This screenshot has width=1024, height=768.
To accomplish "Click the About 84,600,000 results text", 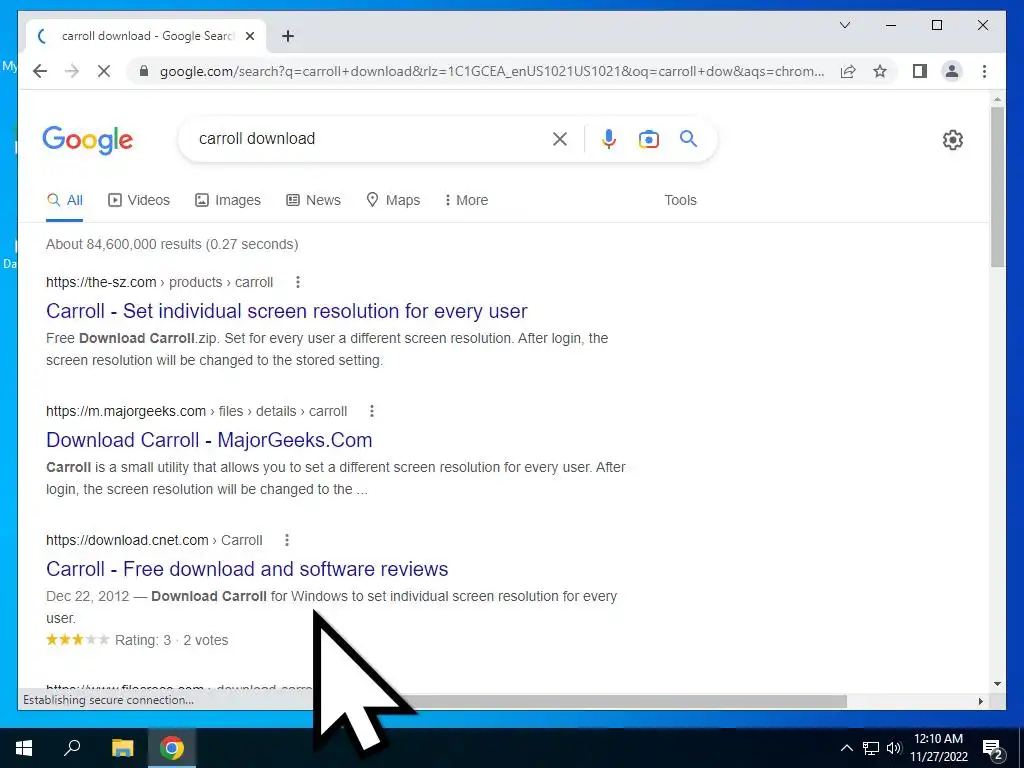I will tap(172, 244).
